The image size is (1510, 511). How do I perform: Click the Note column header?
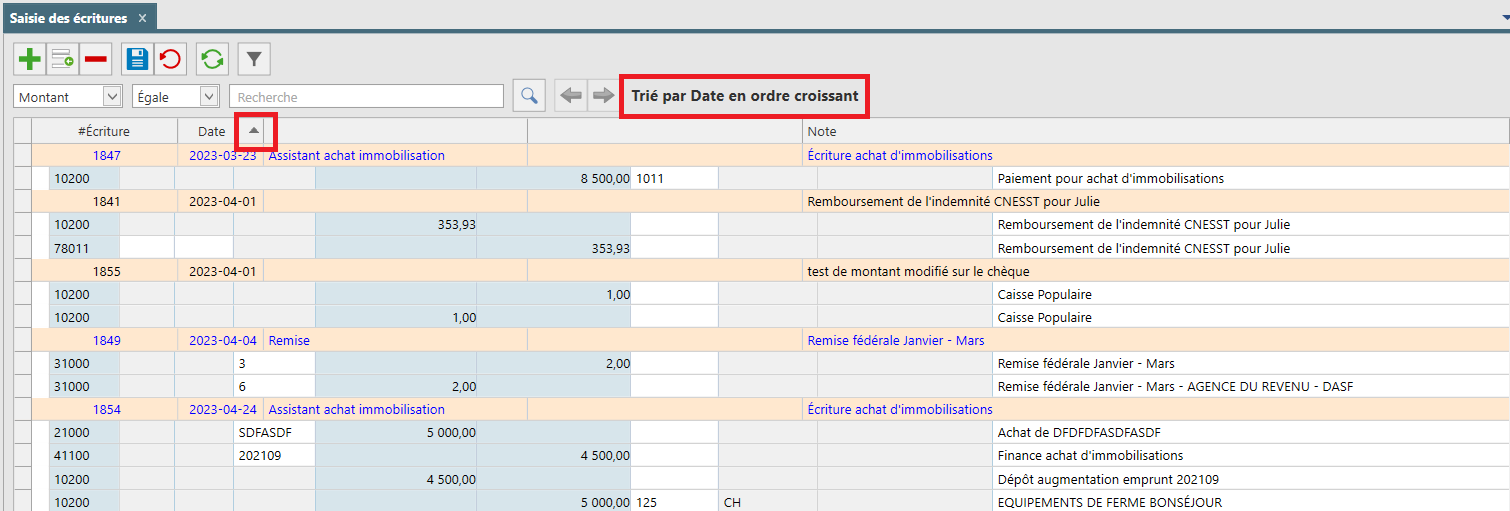[x=1155, y=131]
